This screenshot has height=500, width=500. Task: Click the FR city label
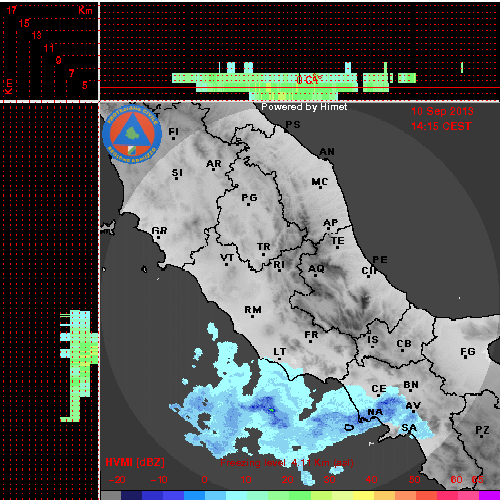[311, 334]
